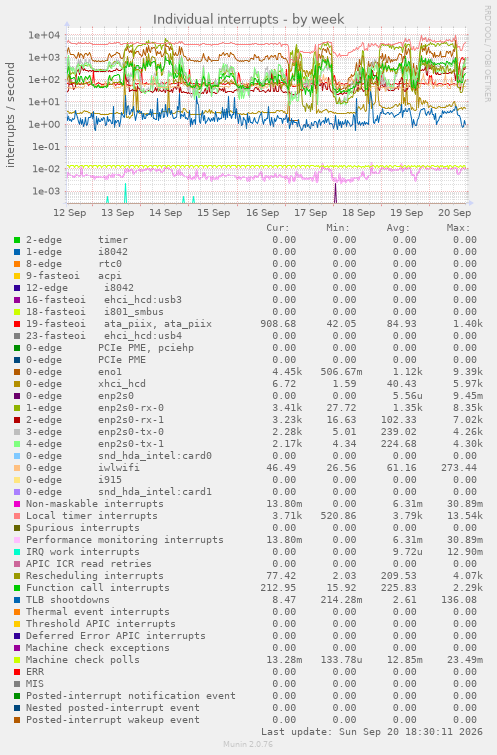Image resolution: width=497 pixels, height=755 pixels.
Task: Click the iwlwifi legend color swatch
Action: (x=17, y=468)
